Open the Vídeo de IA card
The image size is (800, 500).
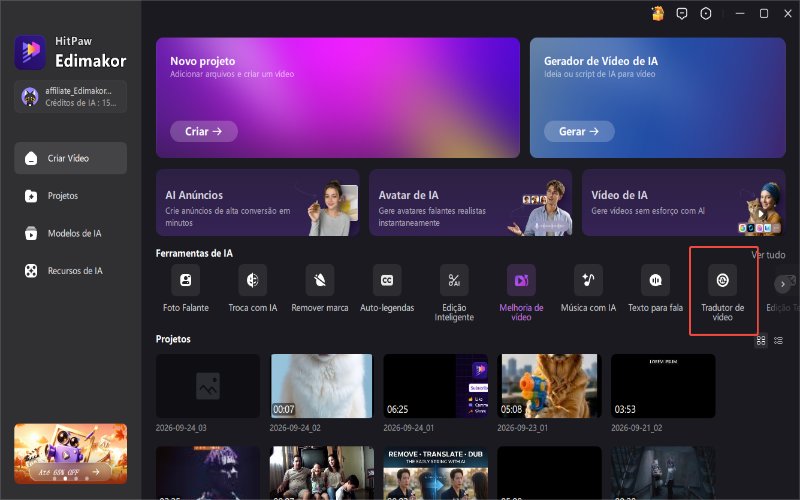[684, 203]
